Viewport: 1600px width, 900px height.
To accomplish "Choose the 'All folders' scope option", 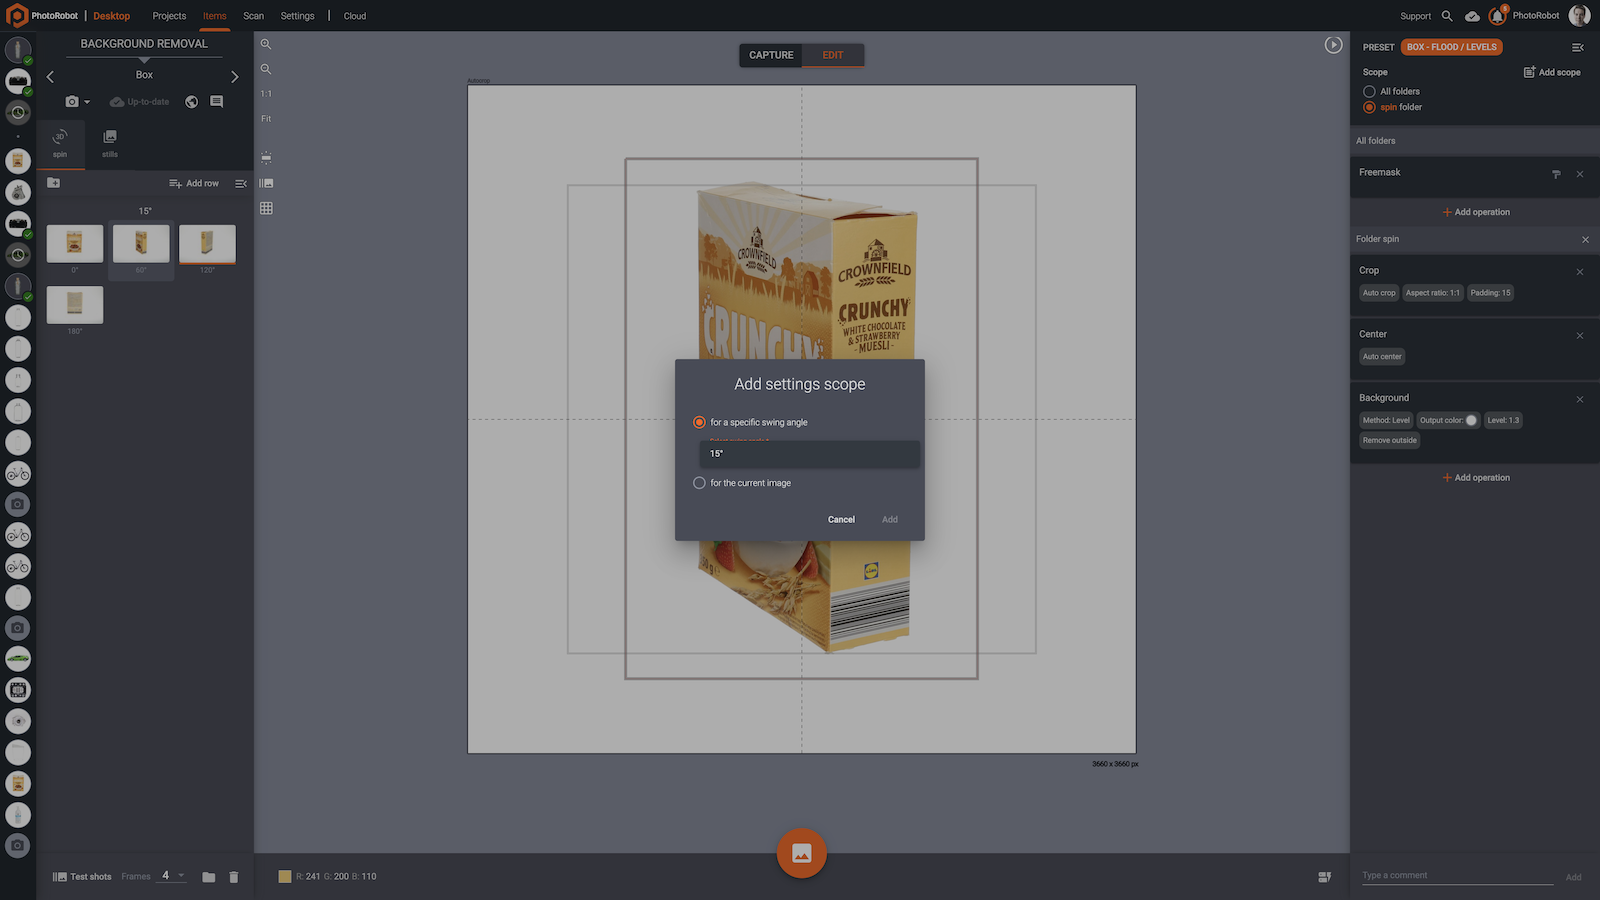I will point(1369,91).
